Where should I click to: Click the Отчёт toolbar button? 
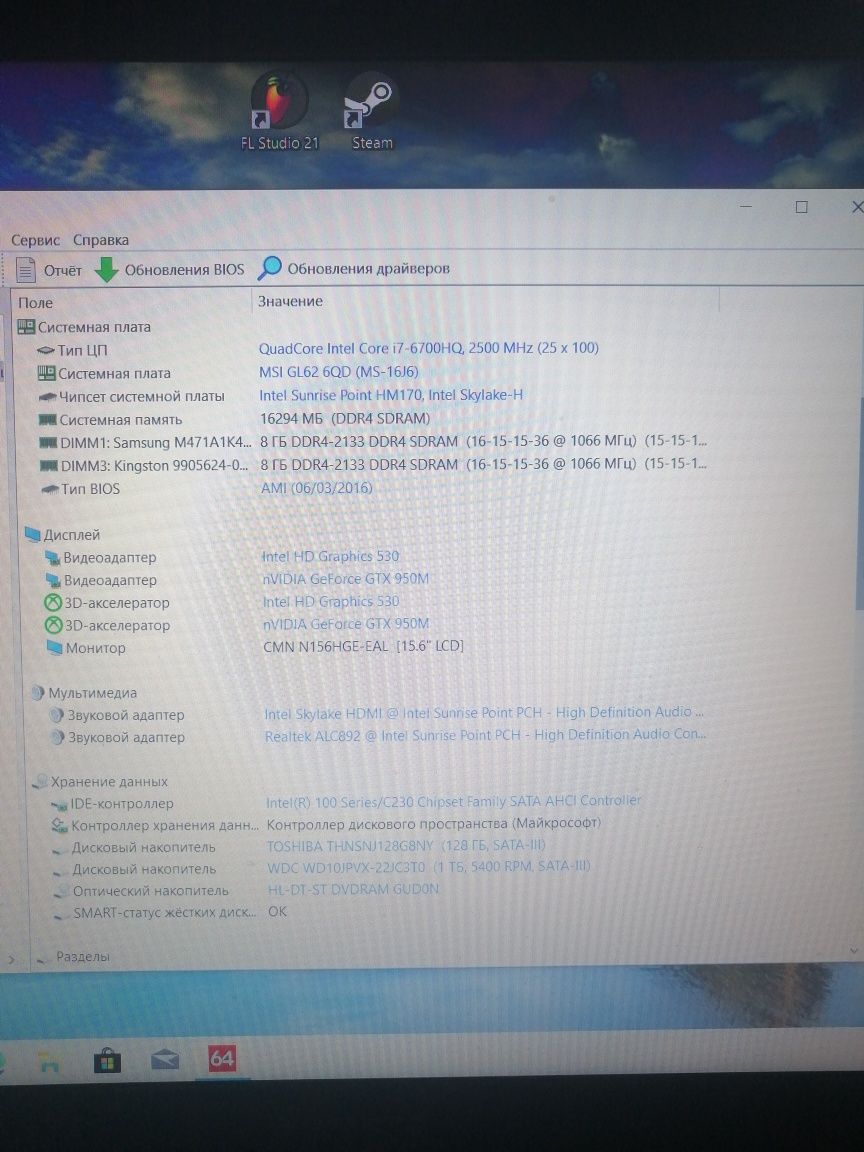[48, 270]
